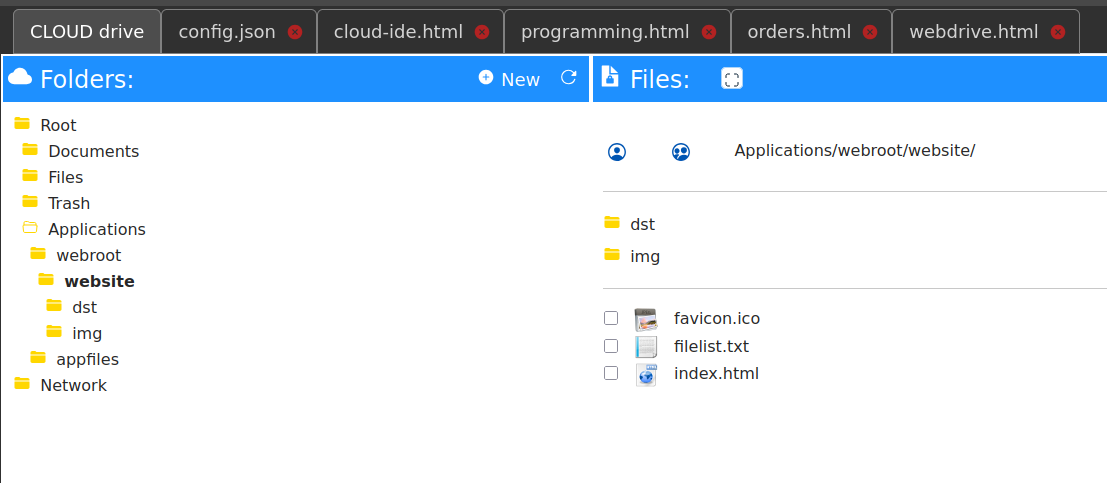Viewport: 1107px width, 483px height.
Task: Click the fullscreen icon next to Files
Action: pos(731,79)
